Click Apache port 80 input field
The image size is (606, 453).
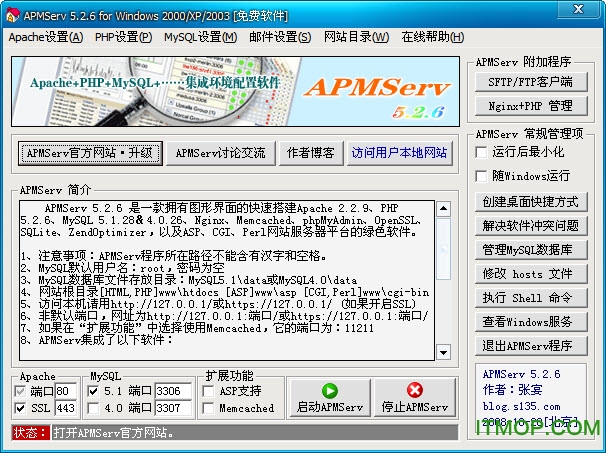click(66, 392)
